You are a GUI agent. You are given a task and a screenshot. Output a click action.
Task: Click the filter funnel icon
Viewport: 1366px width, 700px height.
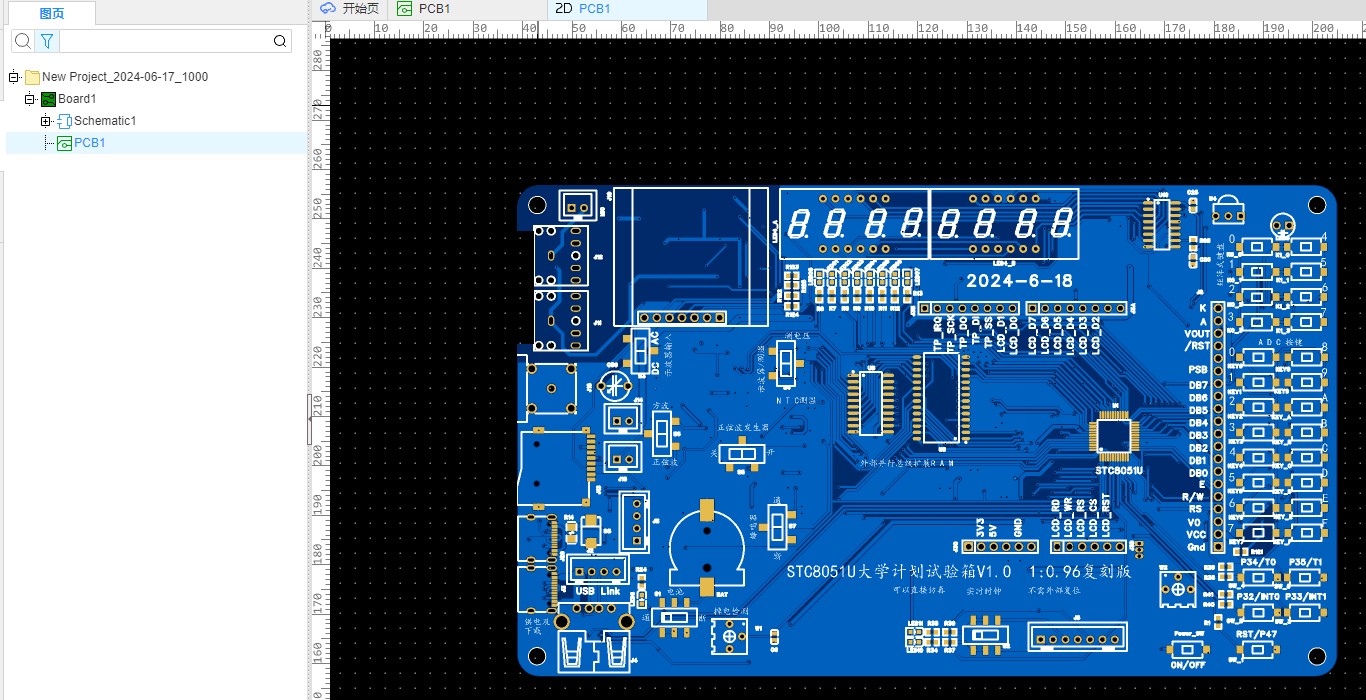point(47,41)
